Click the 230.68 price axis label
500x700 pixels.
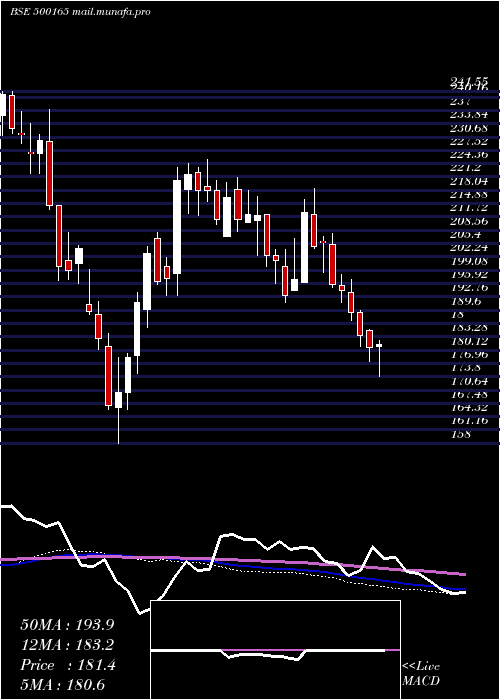[468, 128]
